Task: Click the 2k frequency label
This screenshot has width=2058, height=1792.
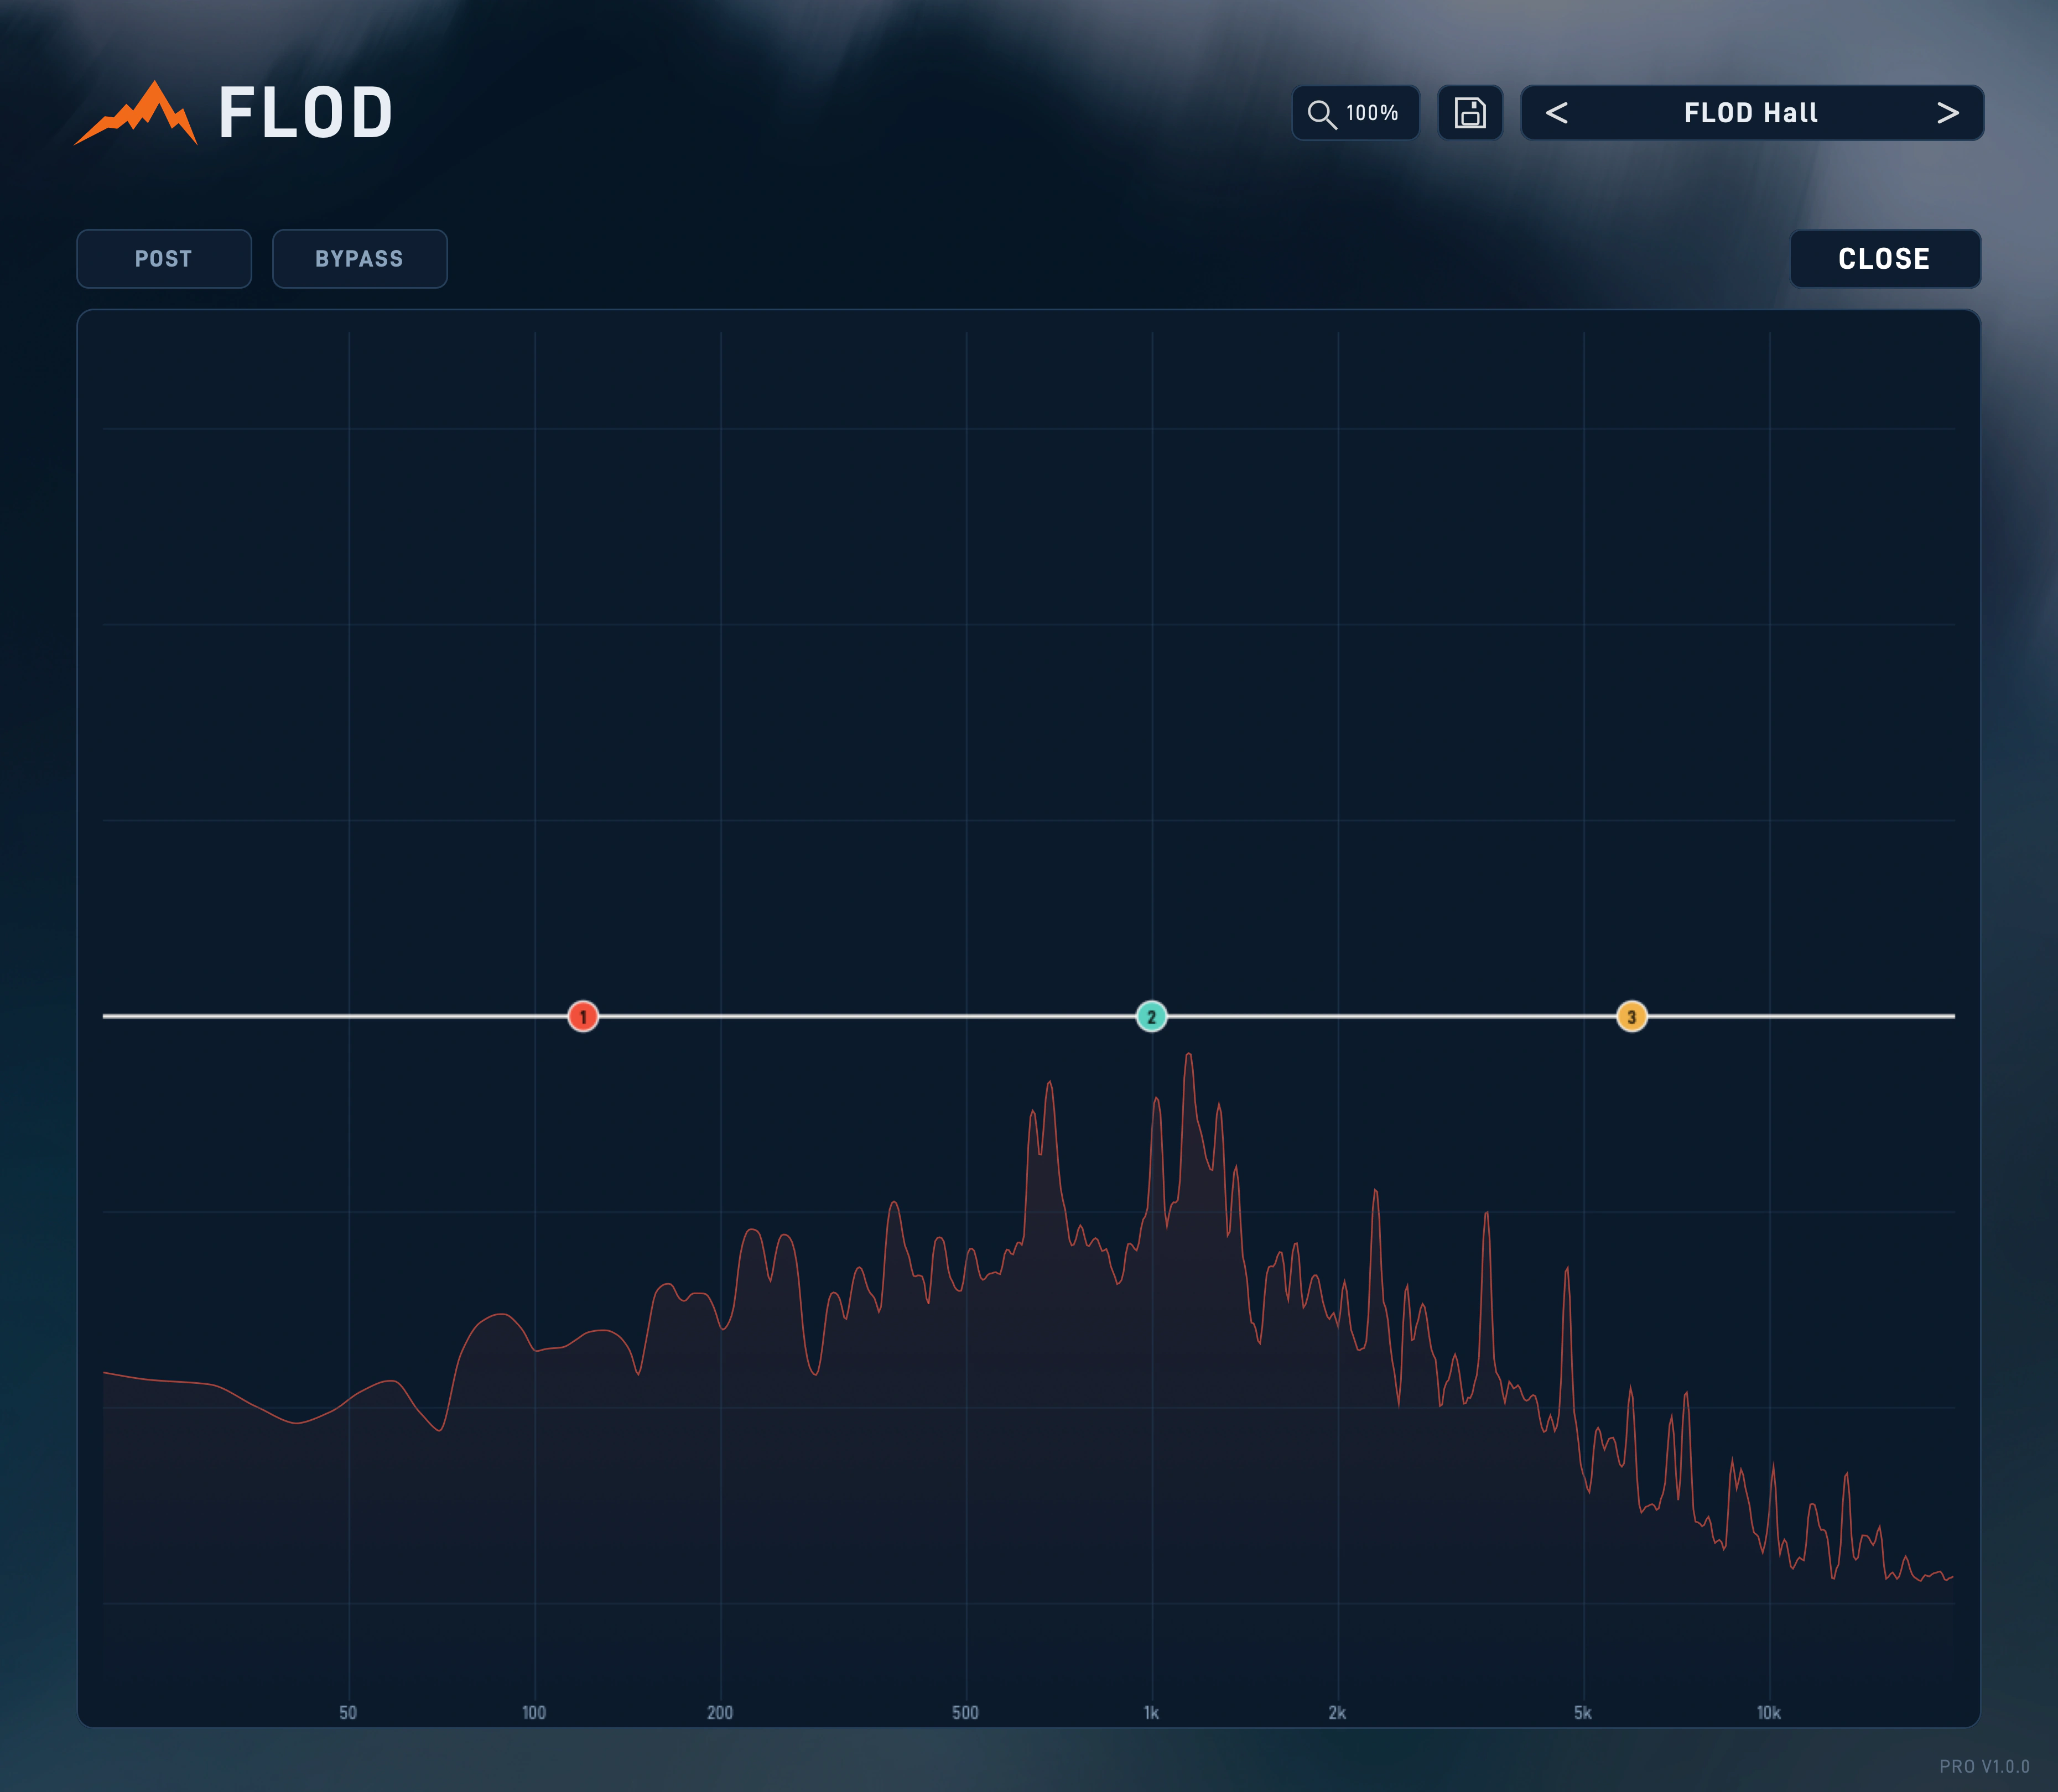Action: [1337, 1713]
